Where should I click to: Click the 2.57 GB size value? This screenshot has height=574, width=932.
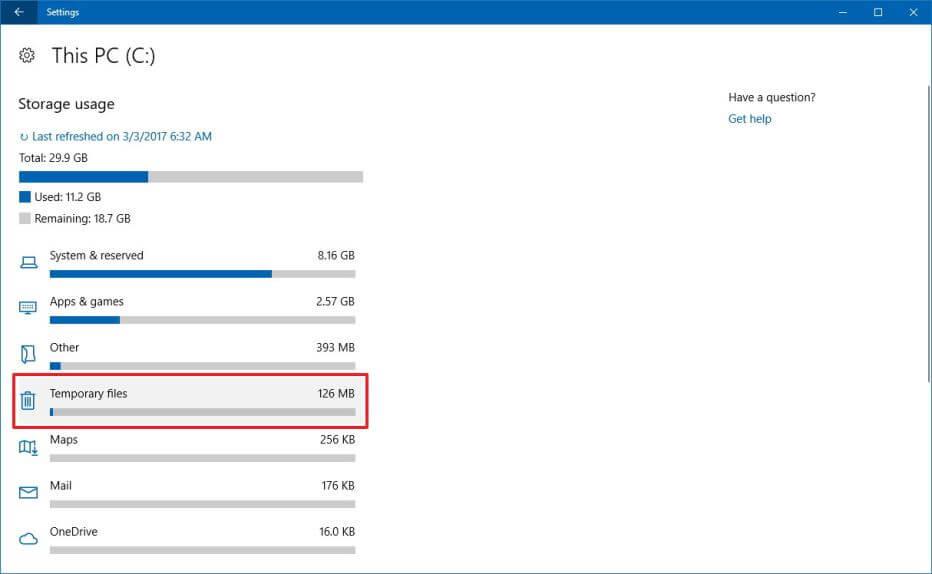coord(335,301)
